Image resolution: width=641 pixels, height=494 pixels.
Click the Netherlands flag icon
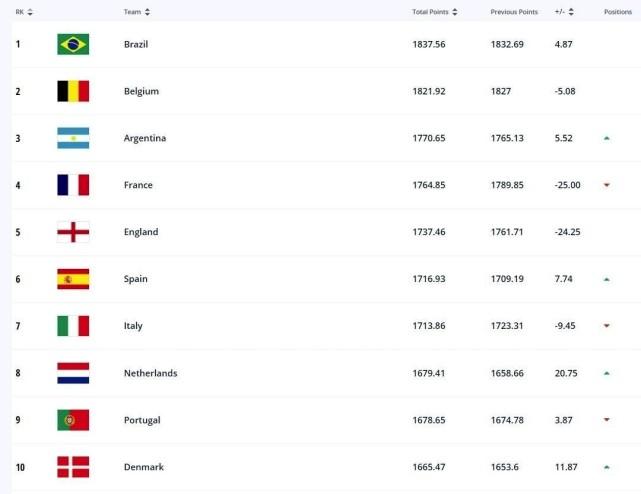[73, 373]
